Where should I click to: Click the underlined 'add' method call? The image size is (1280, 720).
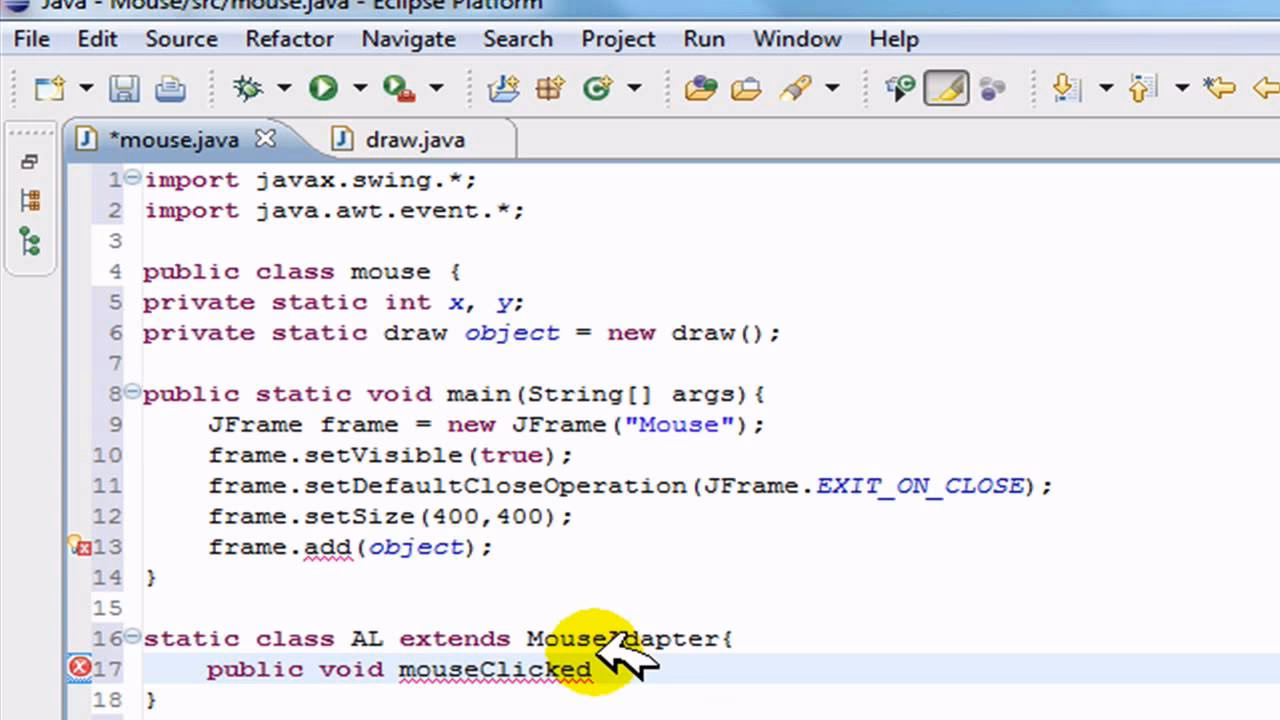pos(328,547)
